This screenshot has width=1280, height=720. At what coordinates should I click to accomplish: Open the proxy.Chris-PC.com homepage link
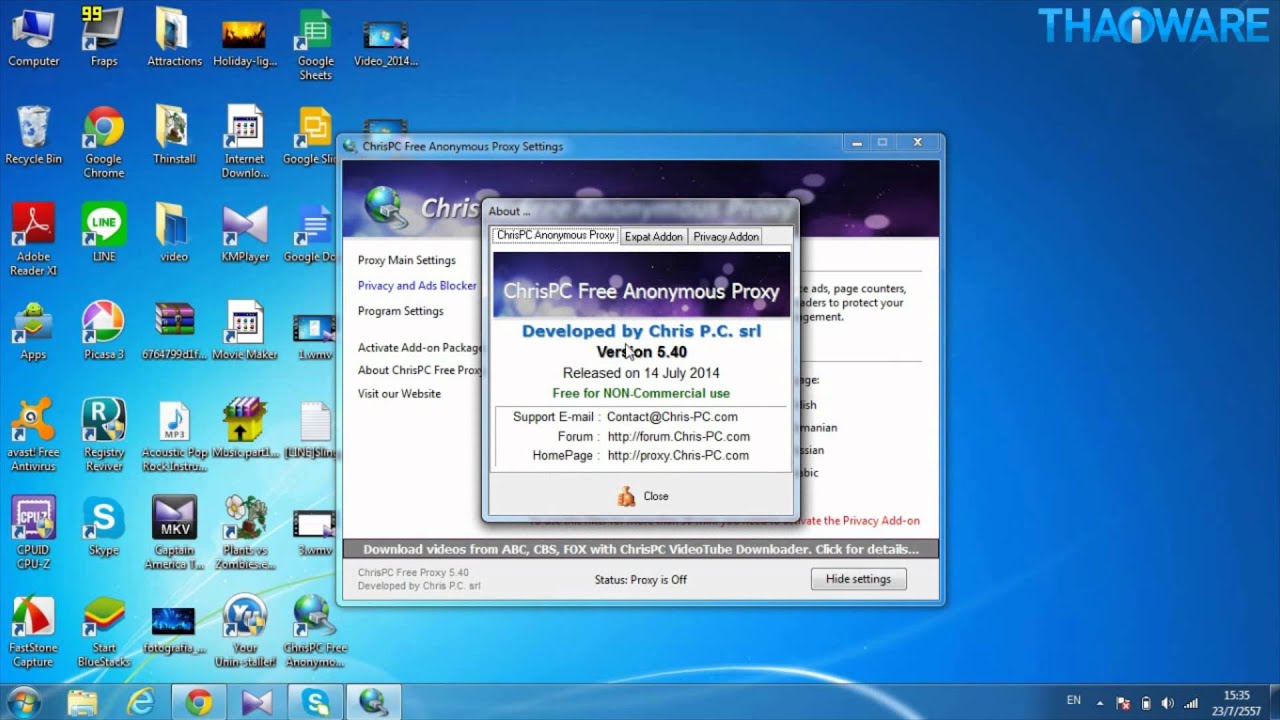coord(678,455)
